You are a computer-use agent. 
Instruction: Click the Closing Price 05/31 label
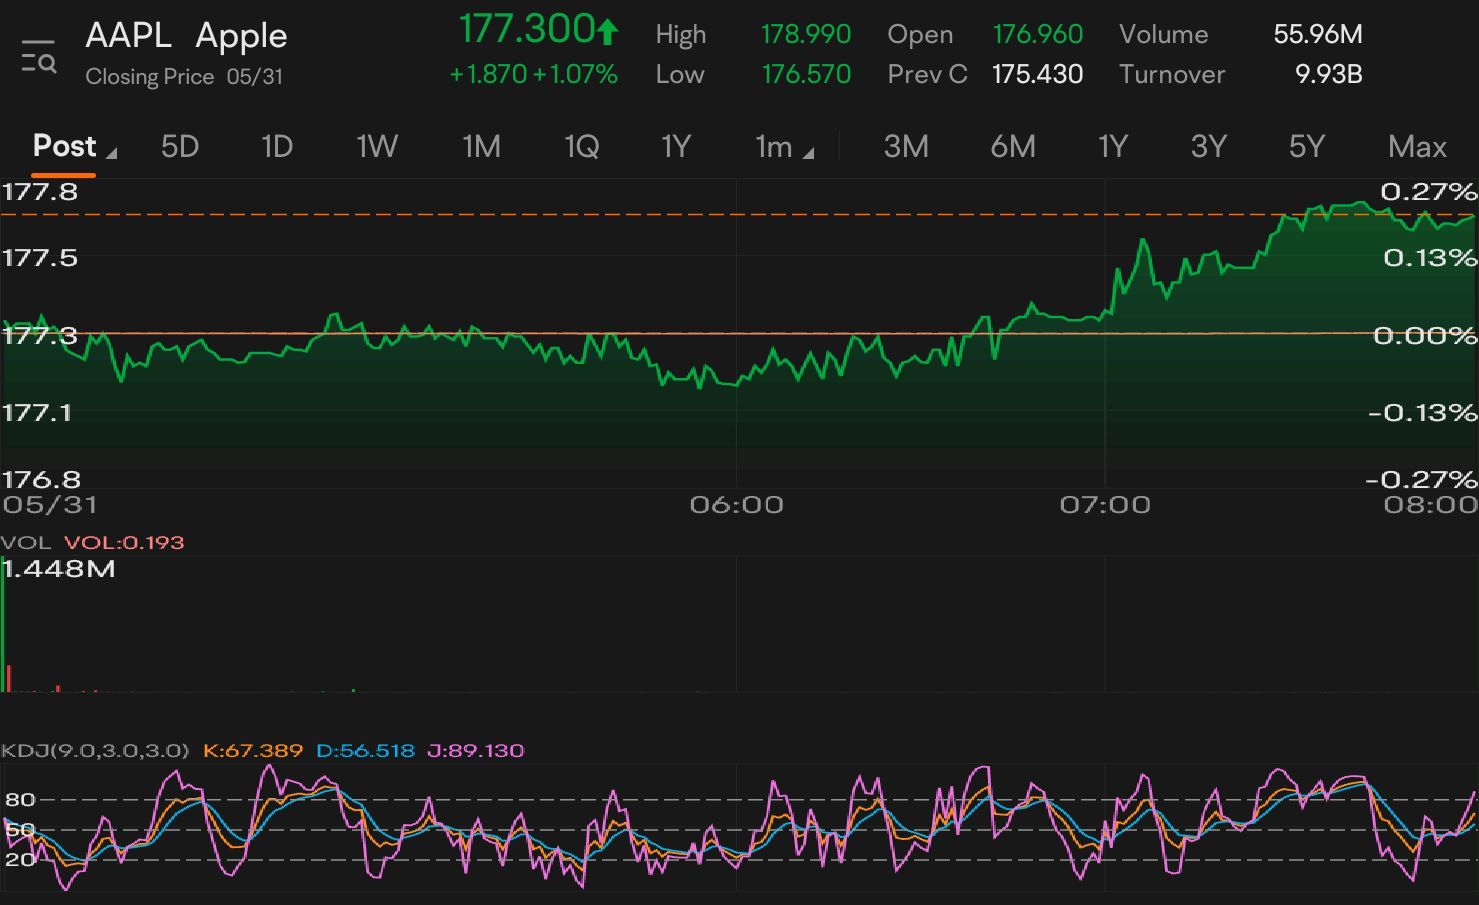[x=184, y=77]
